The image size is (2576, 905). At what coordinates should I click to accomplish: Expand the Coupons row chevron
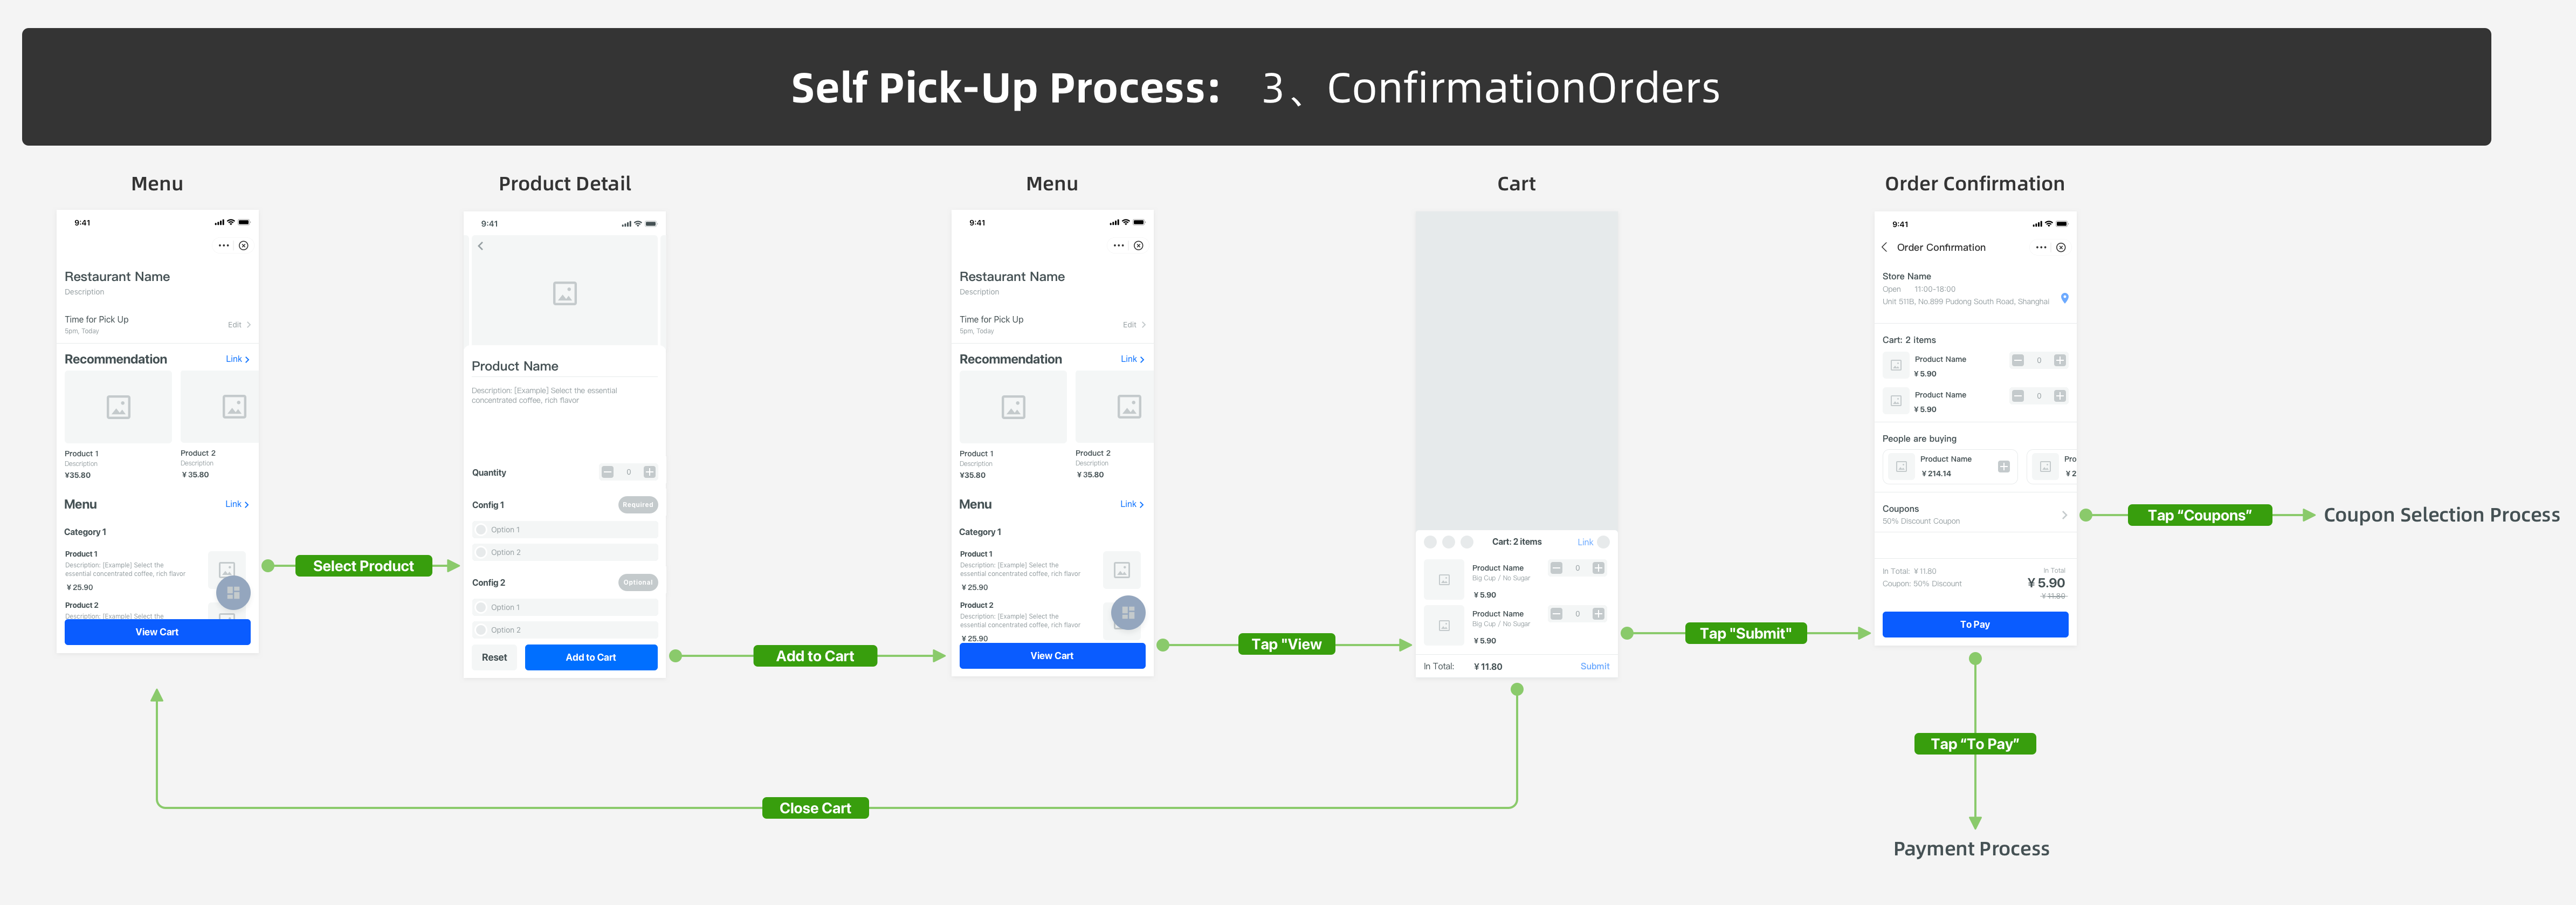(2064, 515)
